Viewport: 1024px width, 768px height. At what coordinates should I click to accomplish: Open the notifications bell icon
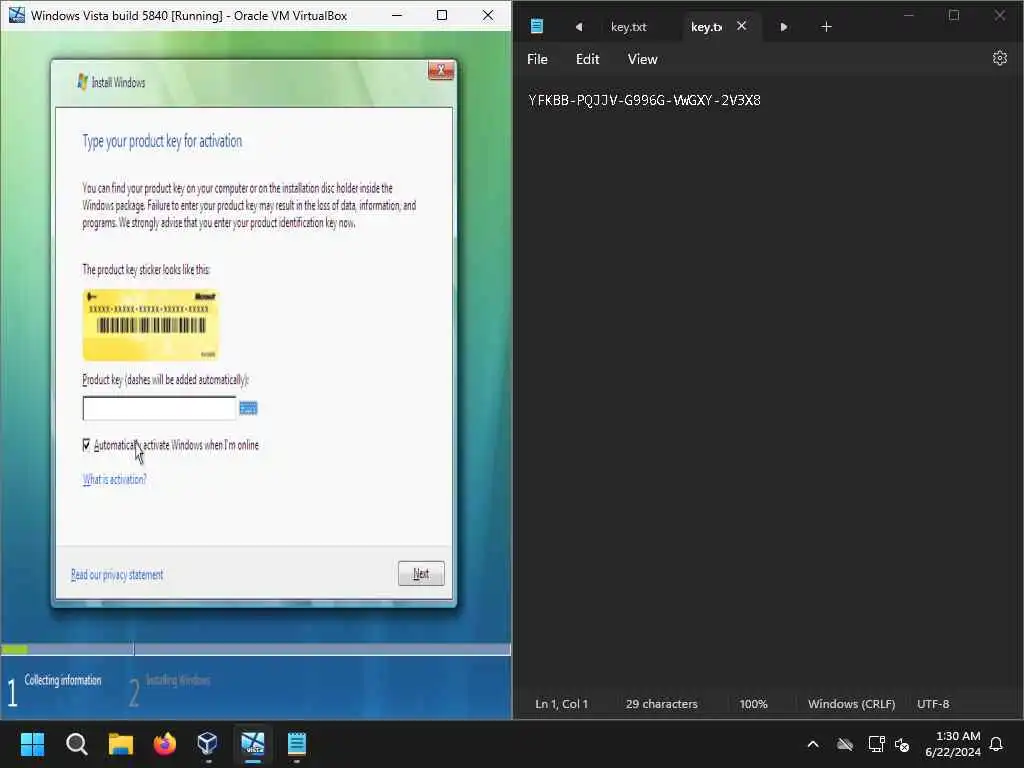point(996,744)
